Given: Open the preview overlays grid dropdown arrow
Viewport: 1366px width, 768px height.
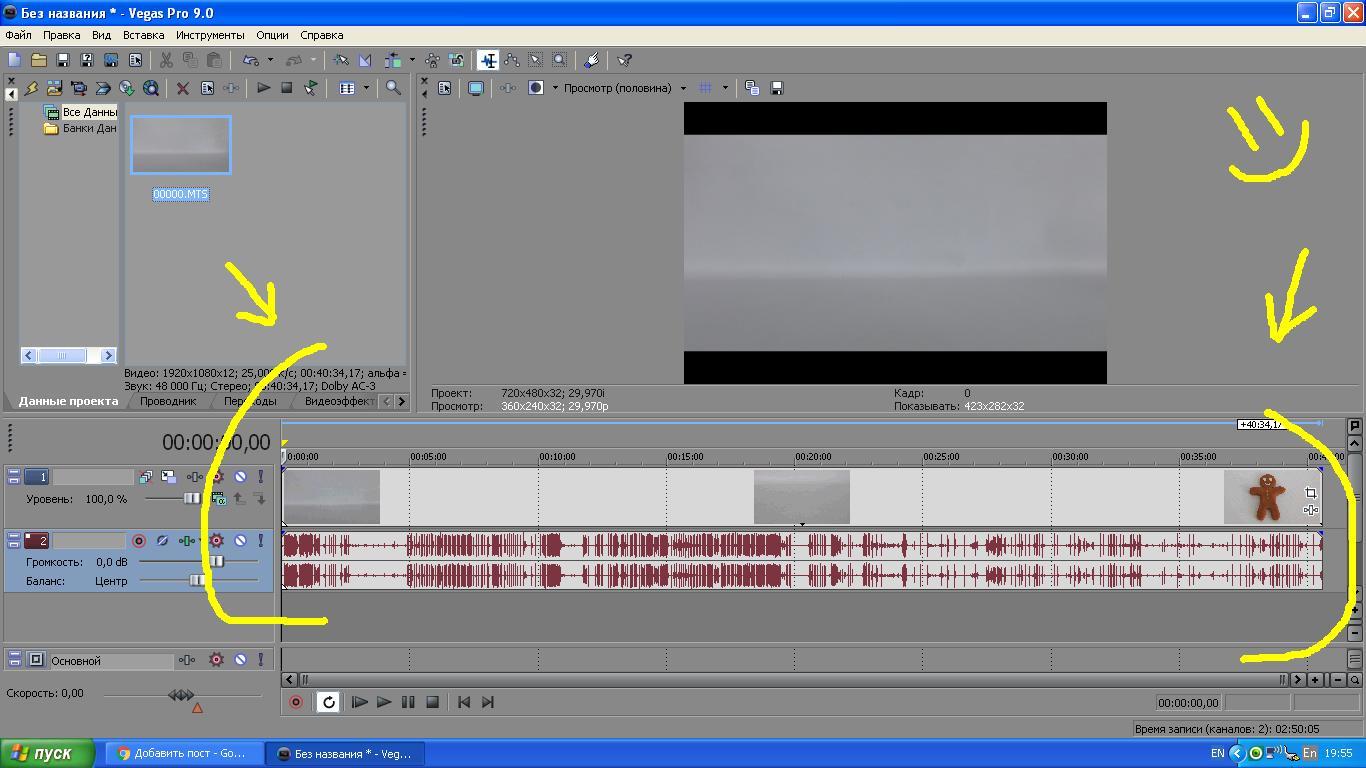Looking at the screenshot, I should pos(725,88).
